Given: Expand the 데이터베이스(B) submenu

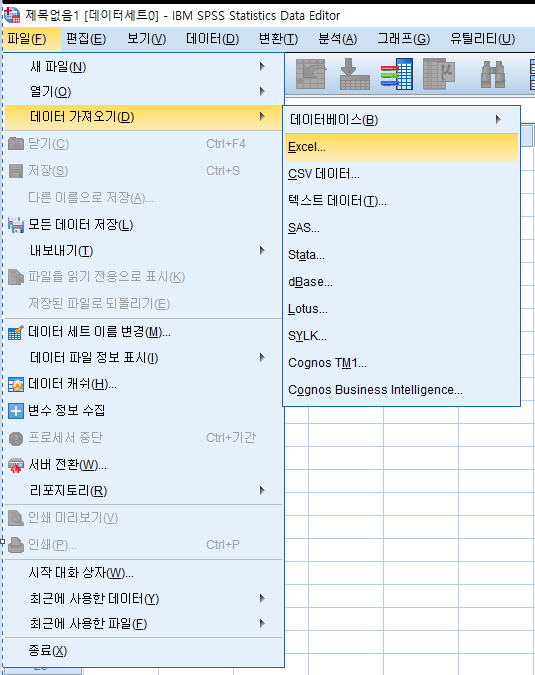Looking at the screenshot, I should [x=401, y=120].
